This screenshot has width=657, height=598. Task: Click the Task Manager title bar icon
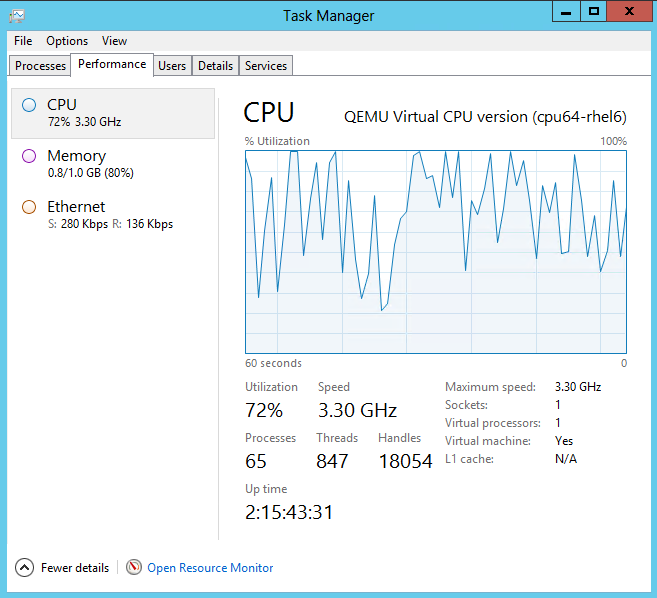tap(17, 15)
